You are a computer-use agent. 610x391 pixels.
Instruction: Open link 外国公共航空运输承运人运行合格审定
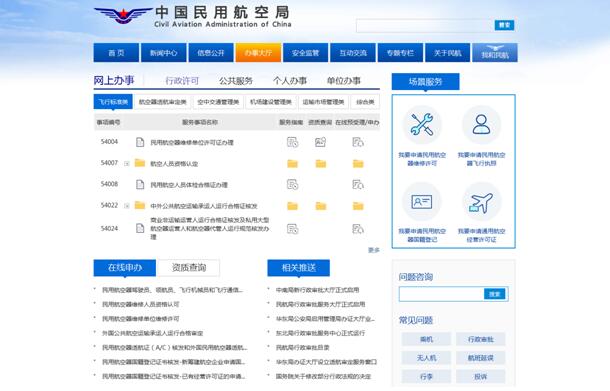152,333
